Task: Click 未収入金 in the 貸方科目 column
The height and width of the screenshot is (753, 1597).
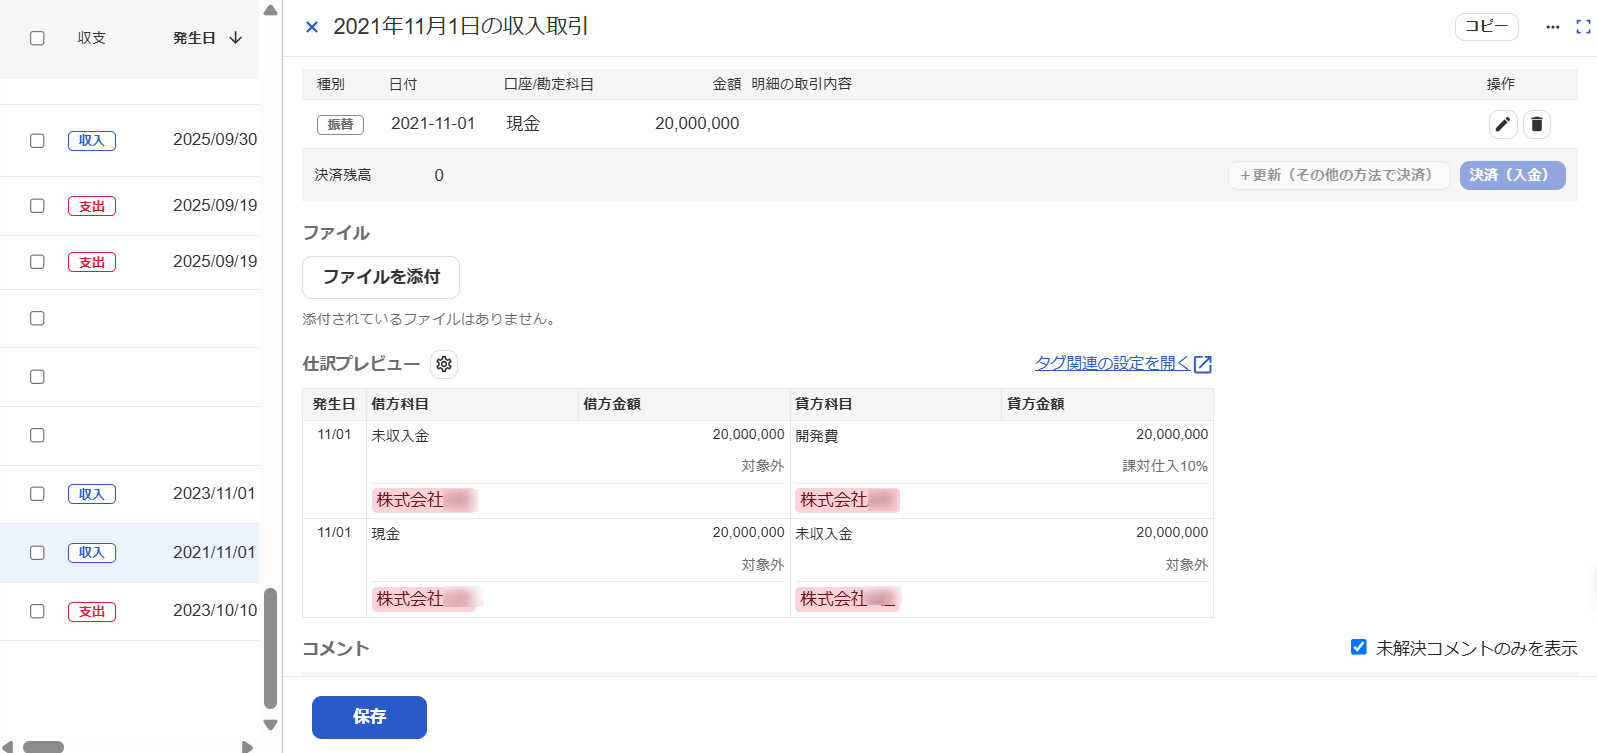Action: point(824,534)
